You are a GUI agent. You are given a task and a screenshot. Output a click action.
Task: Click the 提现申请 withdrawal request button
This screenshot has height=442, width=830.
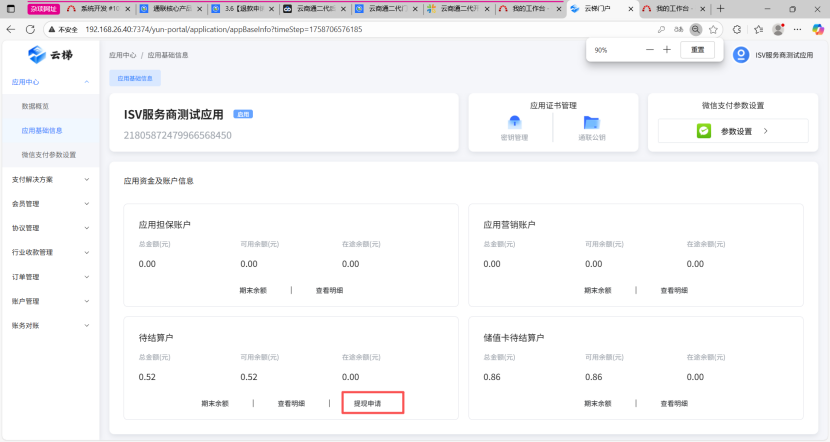tap(373, 403)
